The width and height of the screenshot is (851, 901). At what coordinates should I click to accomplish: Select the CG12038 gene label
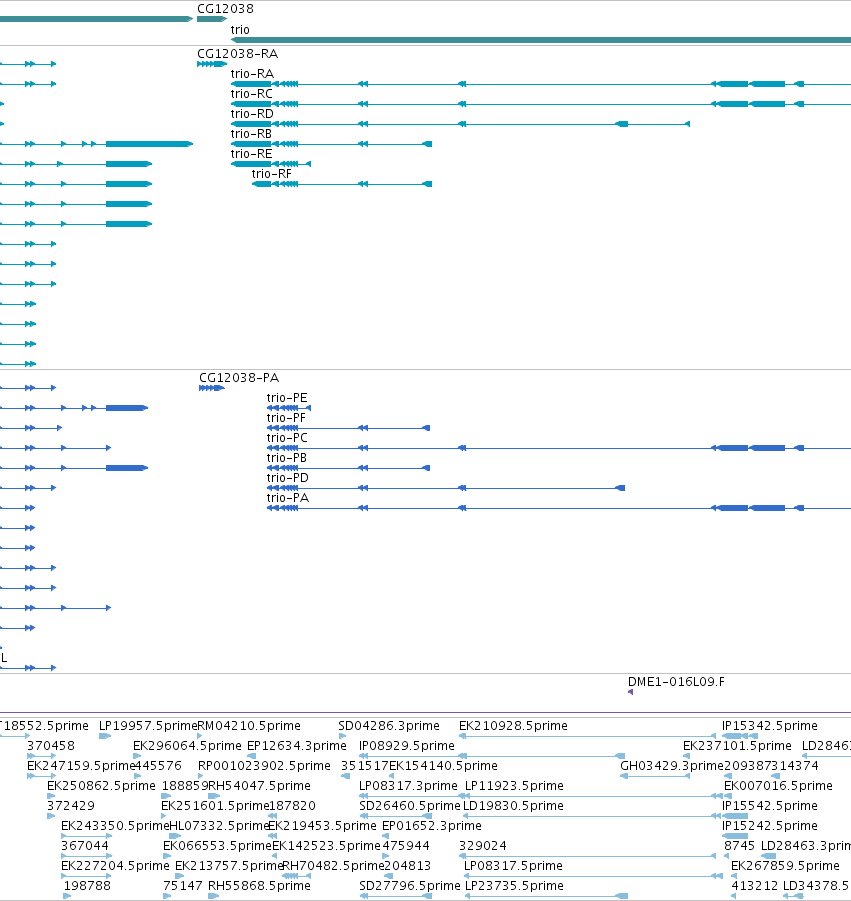(225, 9)
